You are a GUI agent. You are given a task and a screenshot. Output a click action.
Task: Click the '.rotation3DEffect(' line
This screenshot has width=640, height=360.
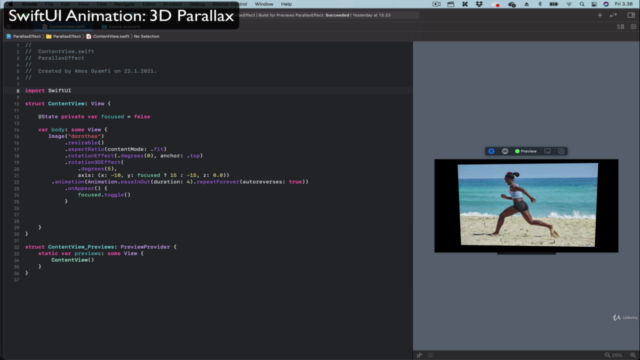[x=94, y=162]
